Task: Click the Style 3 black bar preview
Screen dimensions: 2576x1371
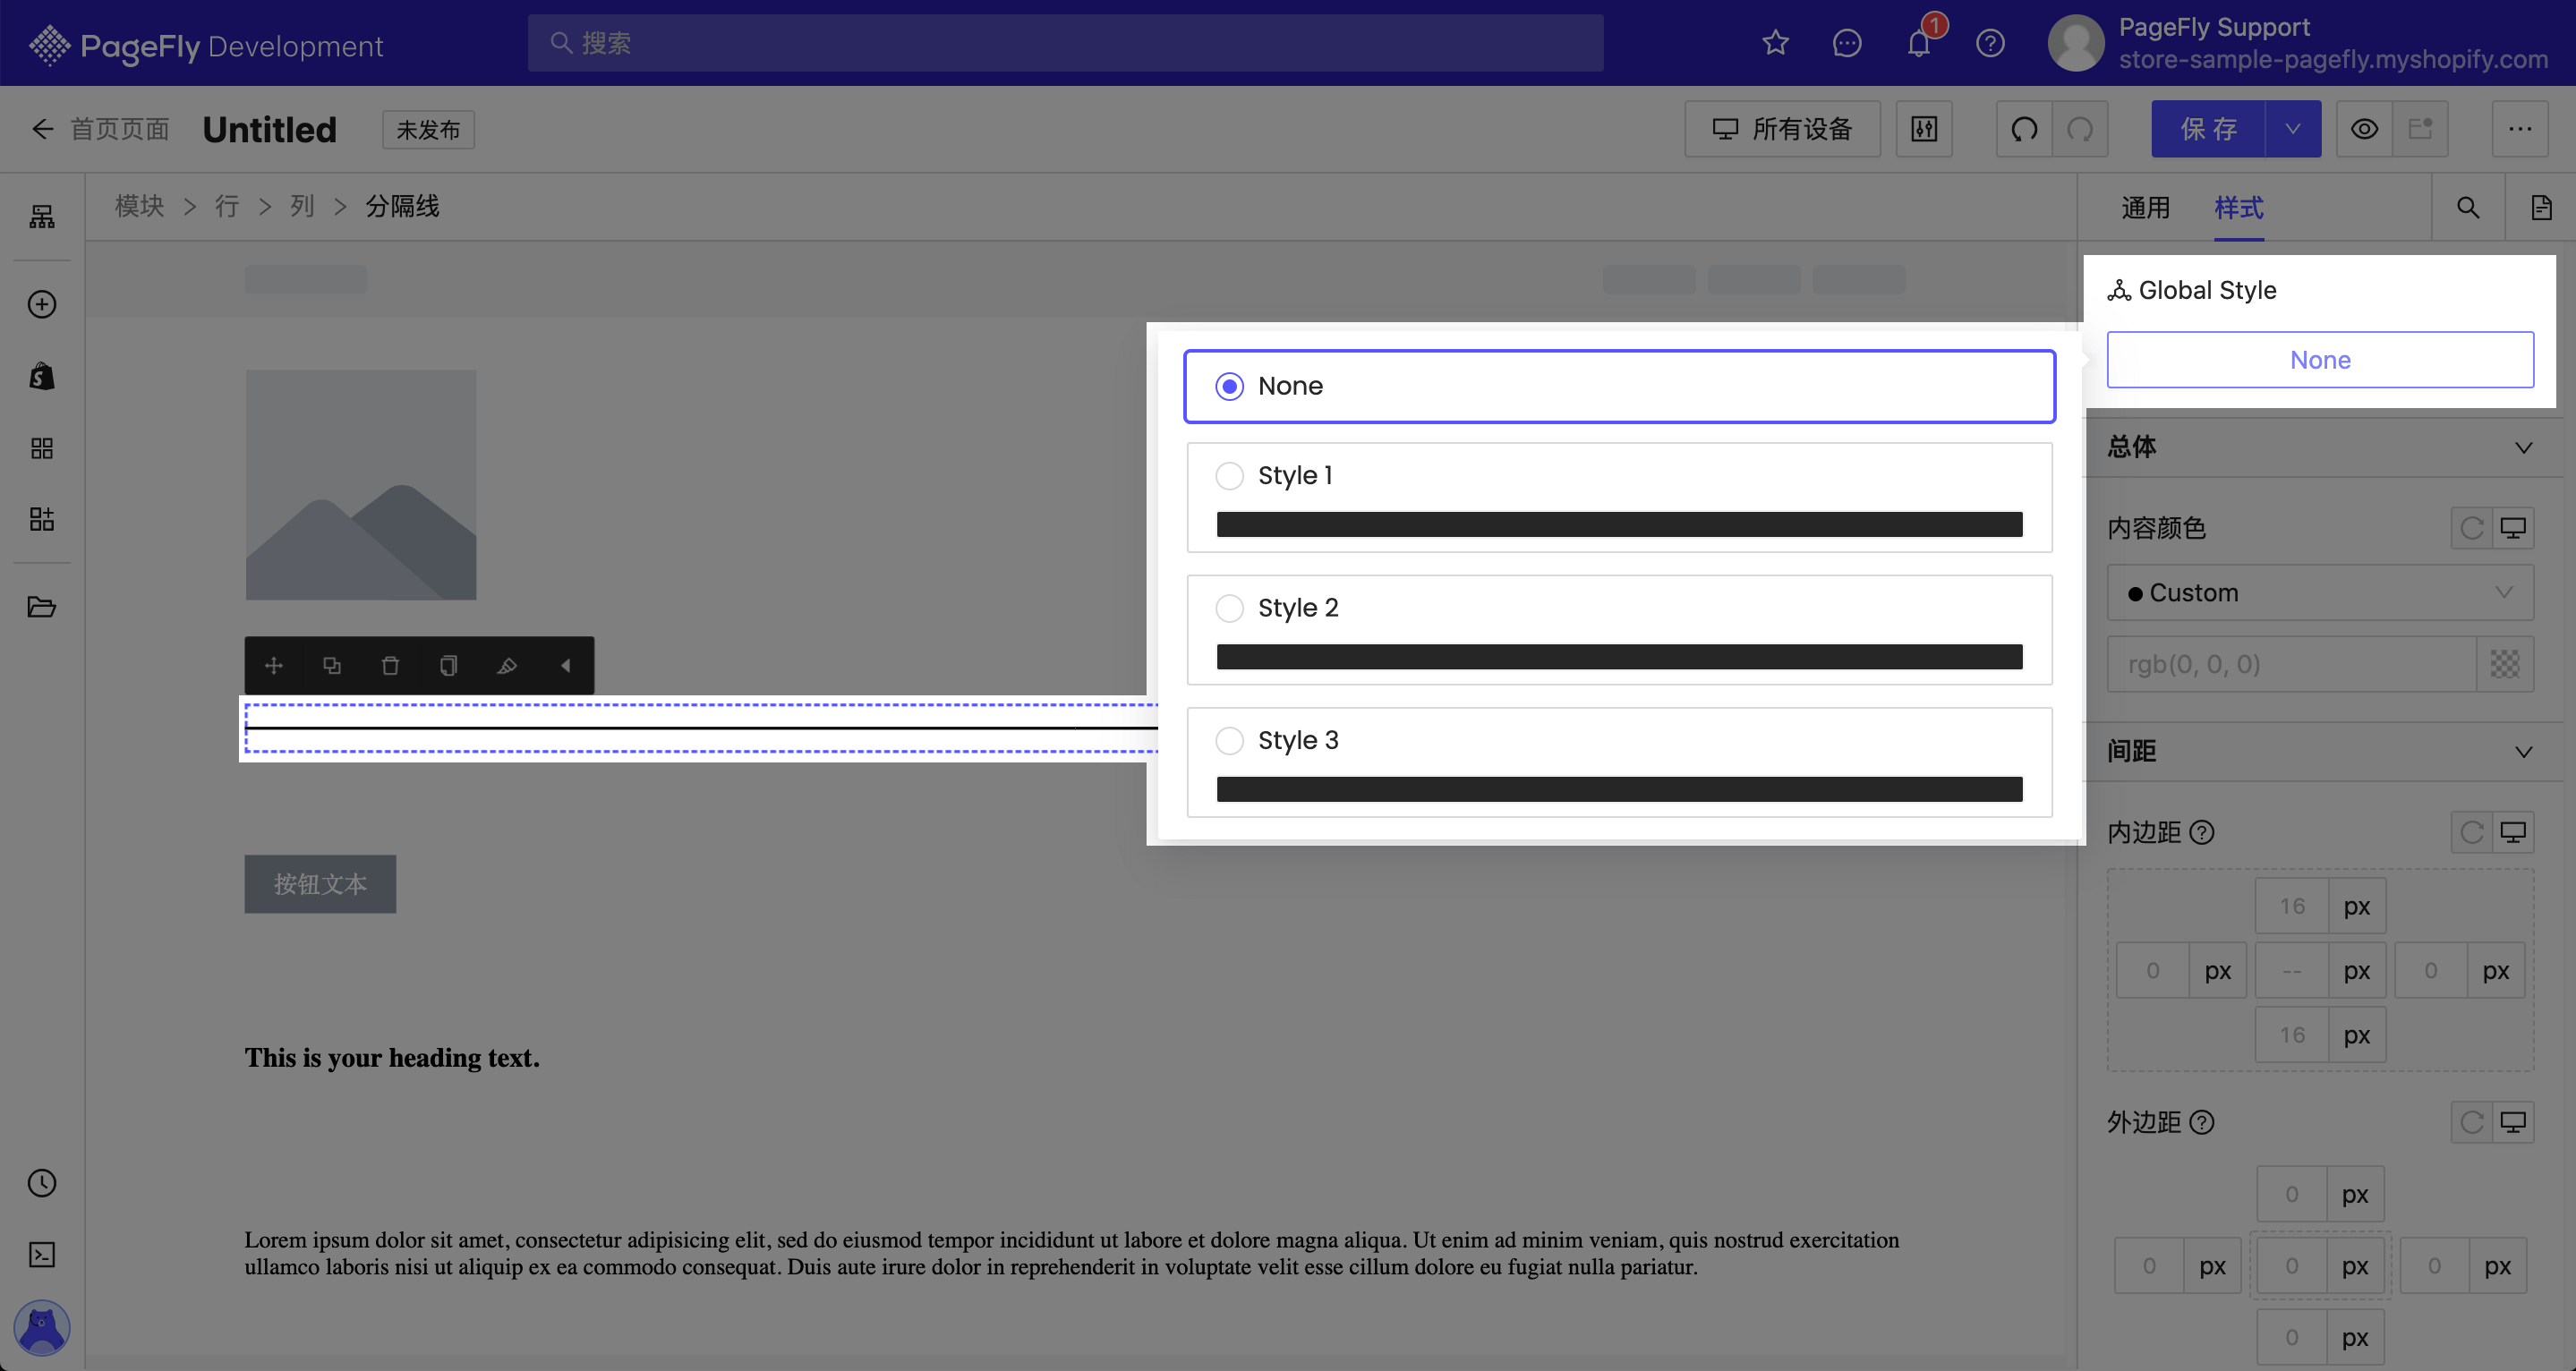Action: pos(1619,789)
